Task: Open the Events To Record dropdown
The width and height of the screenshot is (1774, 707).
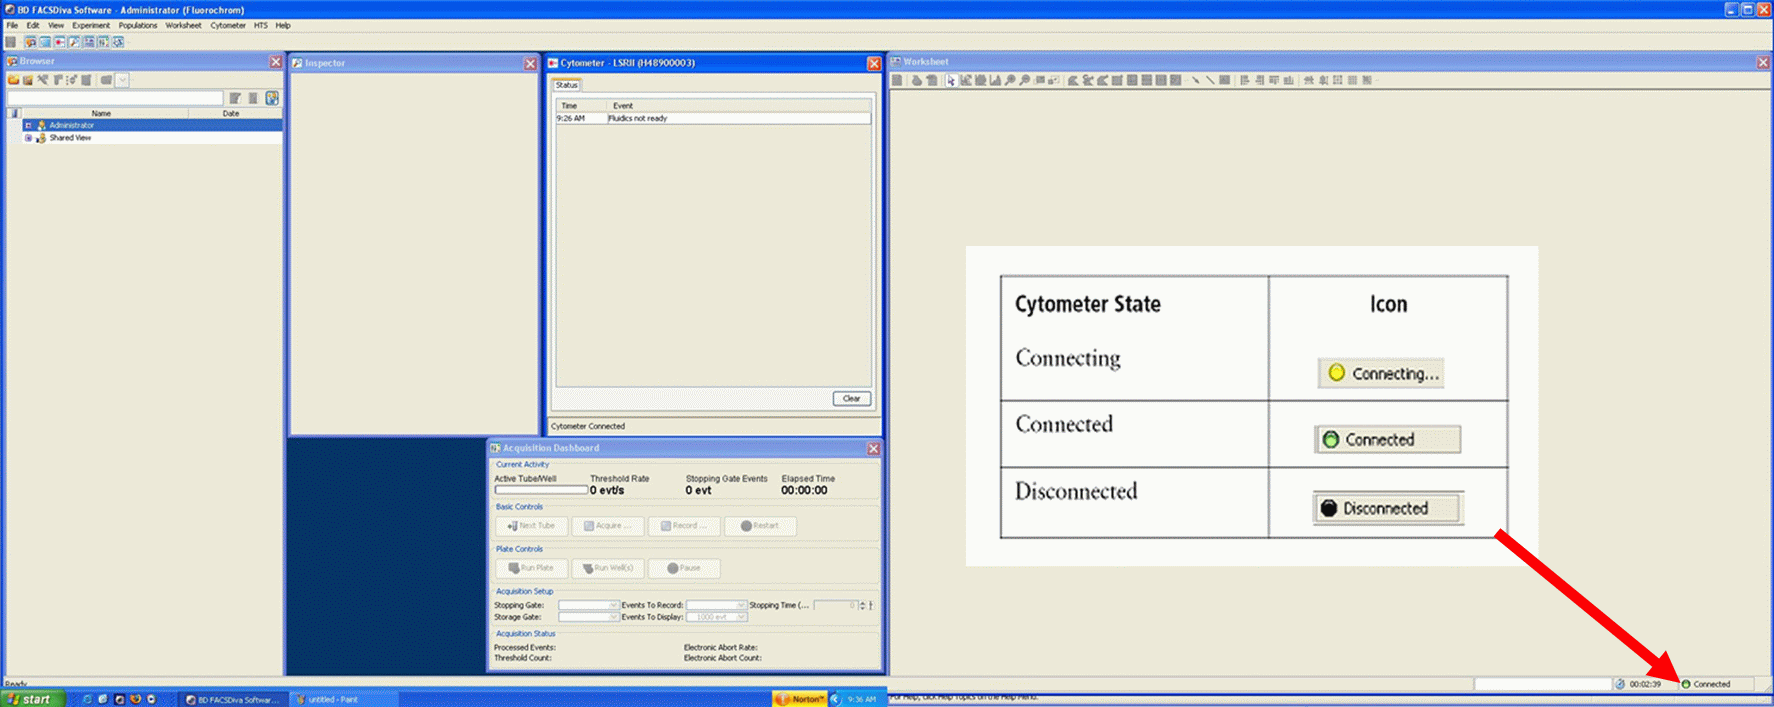Action: point(716,605)
